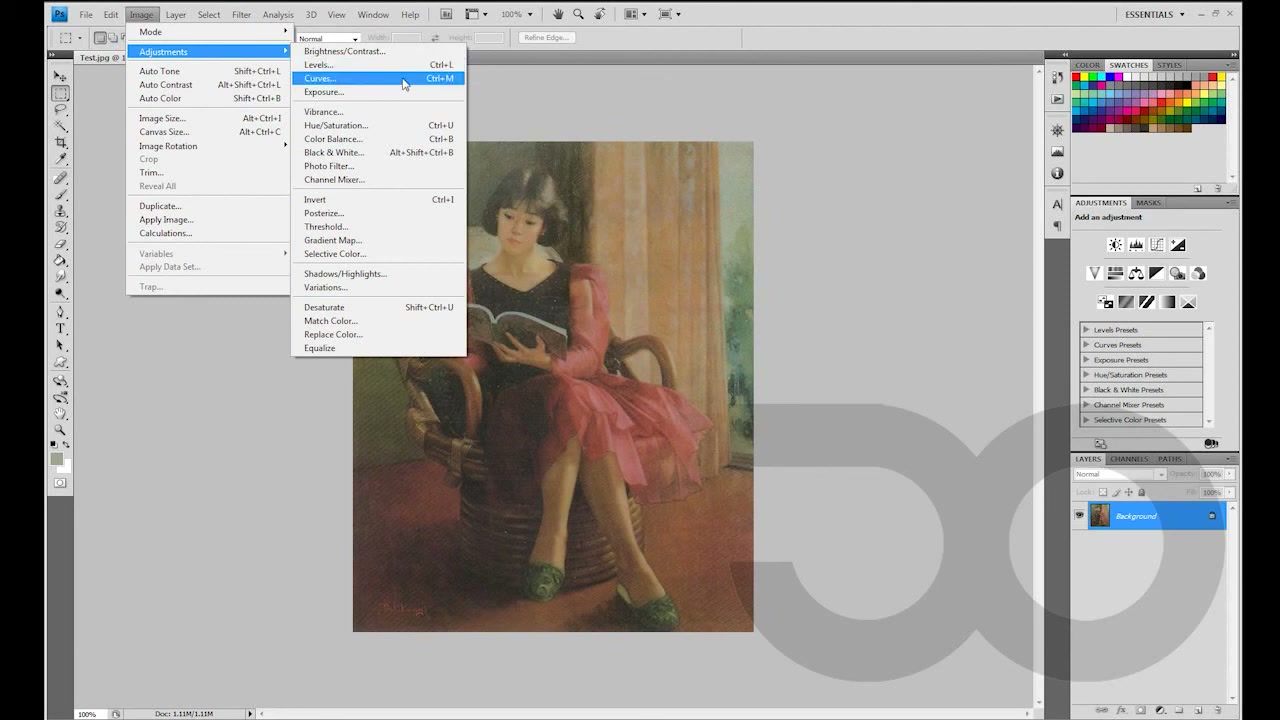
Task: Select the Zoom tool in toolbox
Action: [60, 430]
